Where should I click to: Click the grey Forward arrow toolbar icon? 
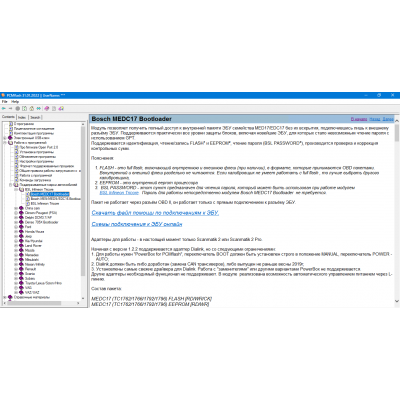[10, 108]
